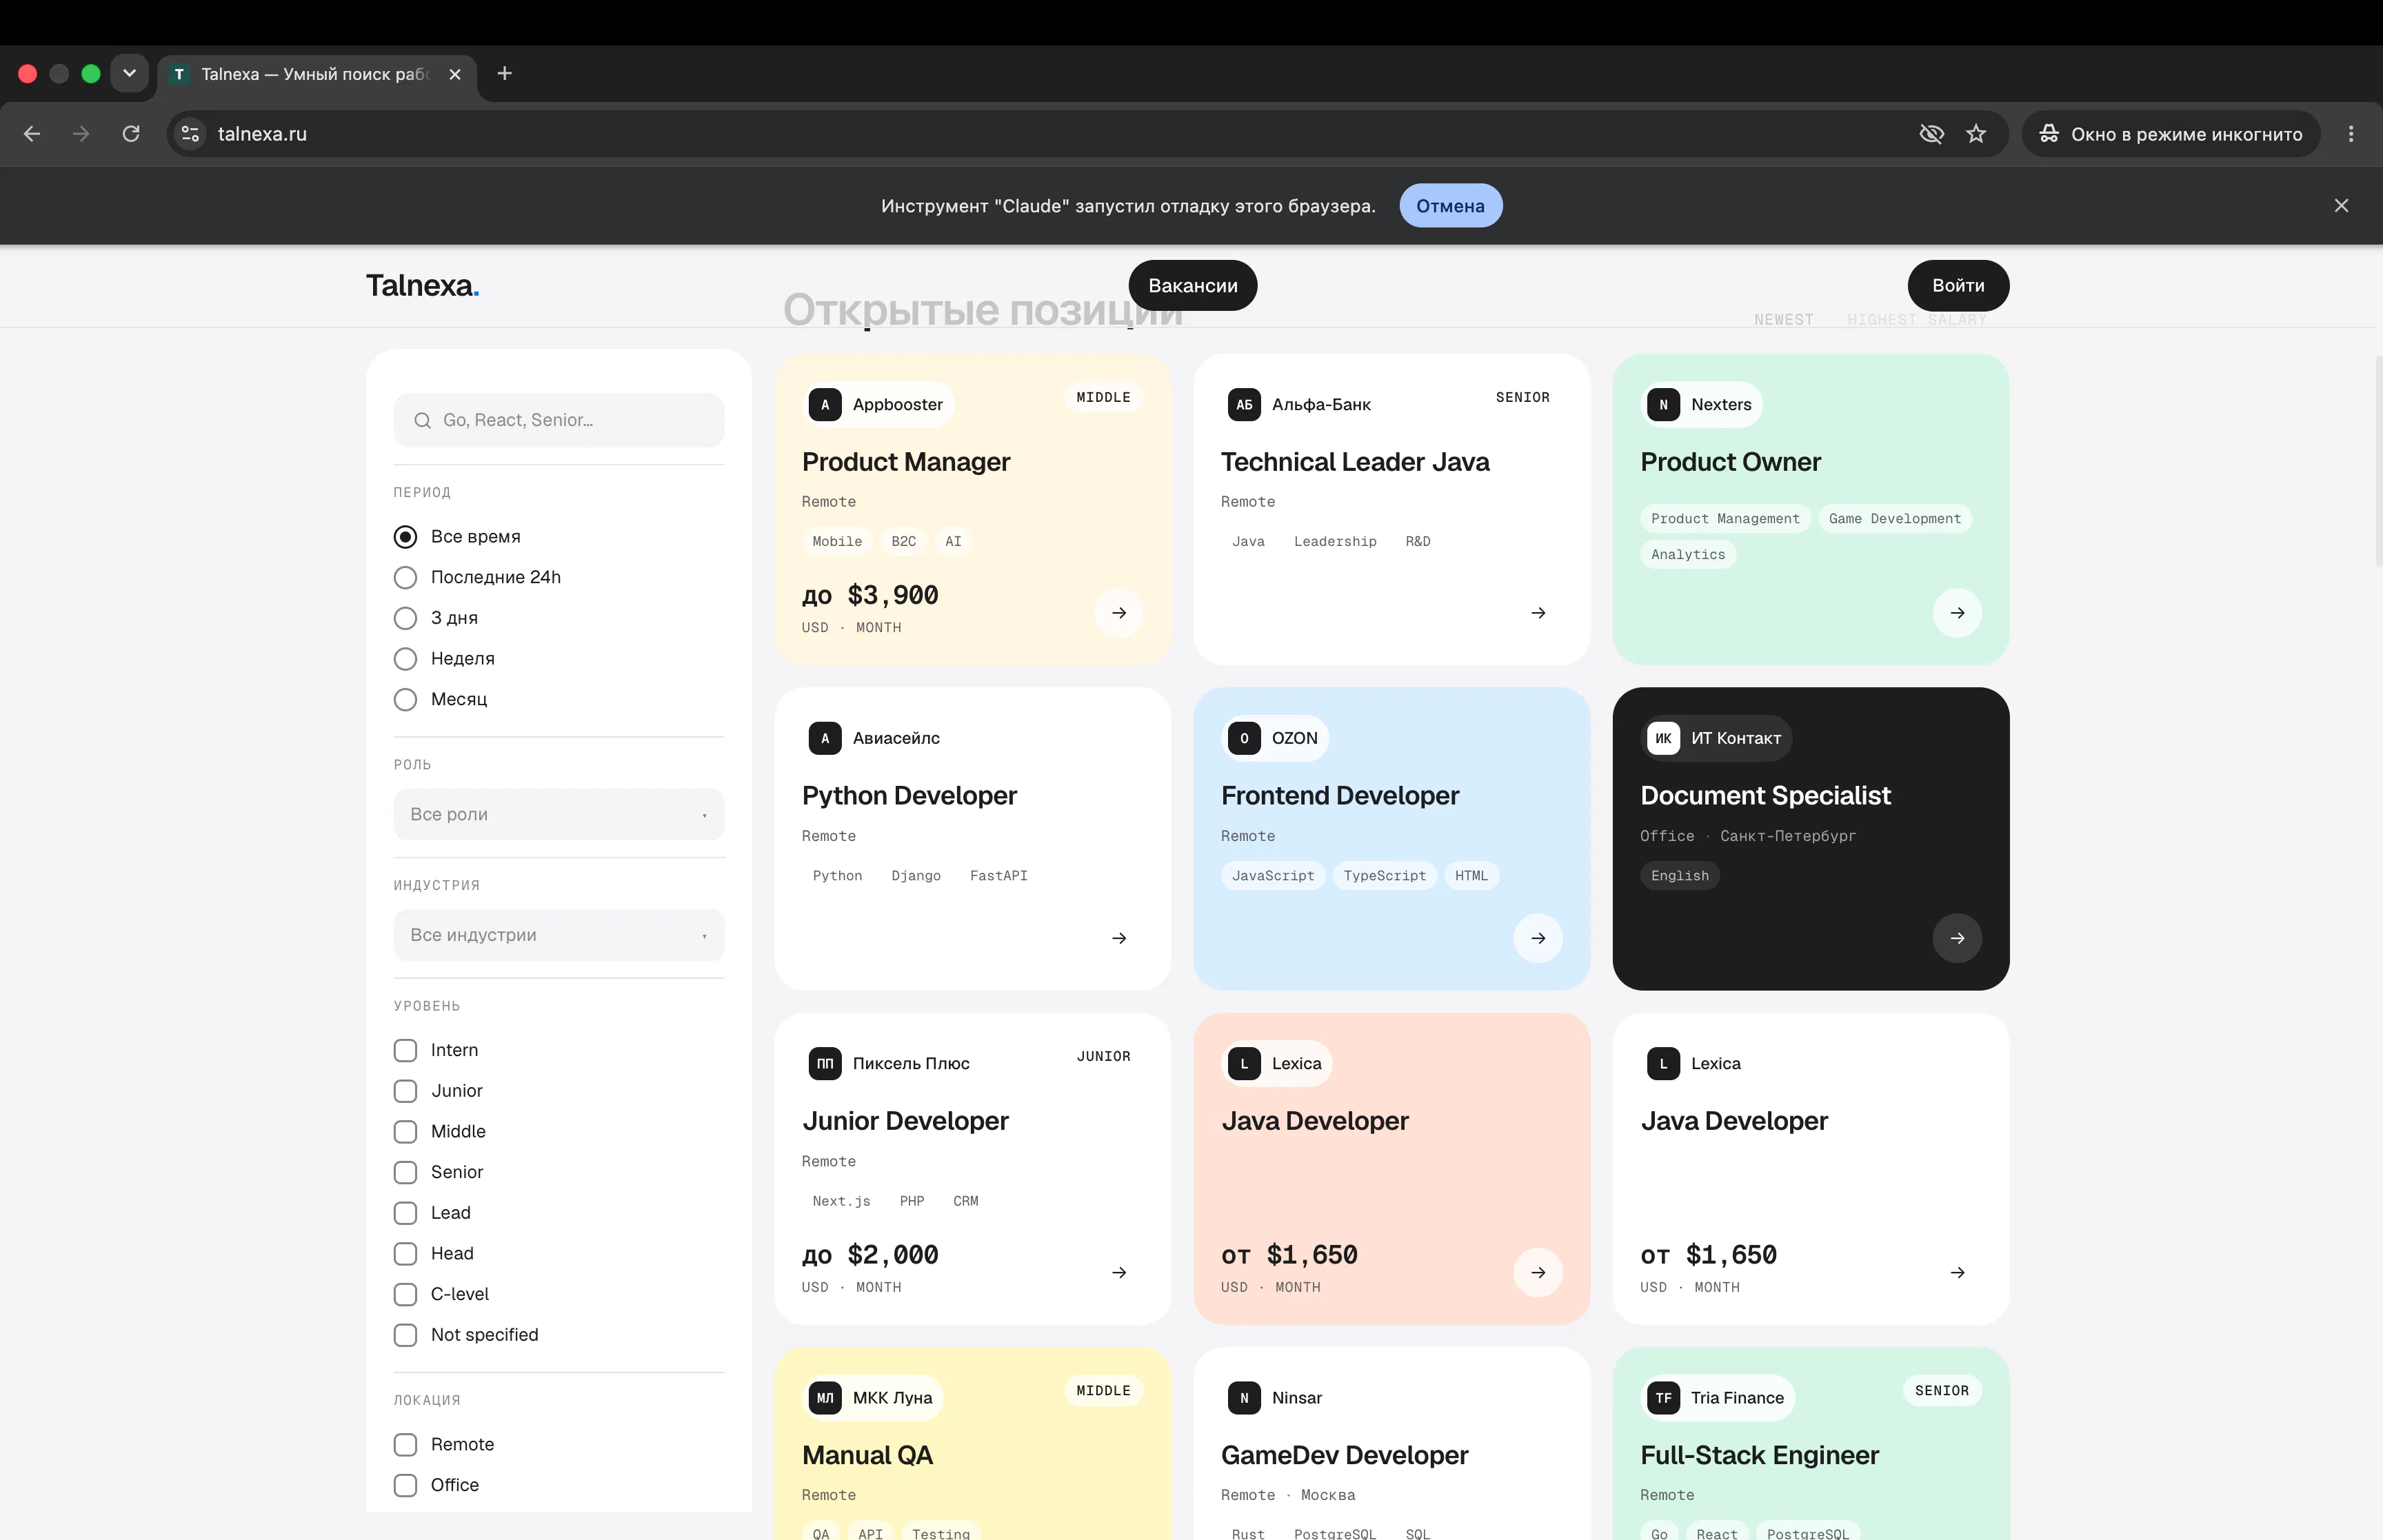
Task: Open site information icon in address bar
Action: pos(190,134)
